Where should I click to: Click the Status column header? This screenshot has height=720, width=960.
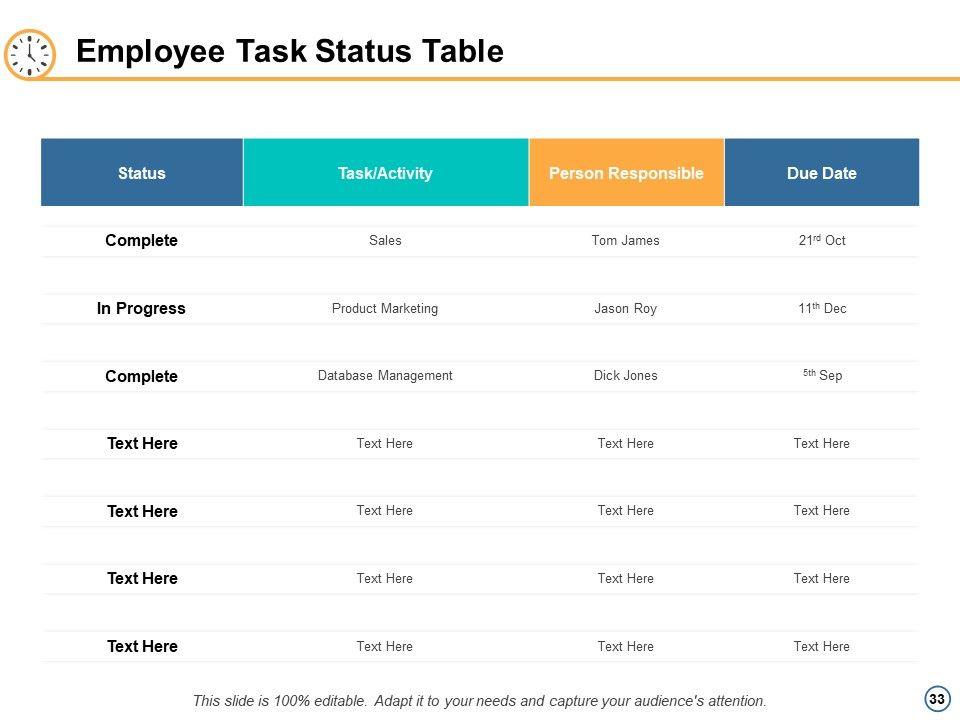tap(141, 173)
